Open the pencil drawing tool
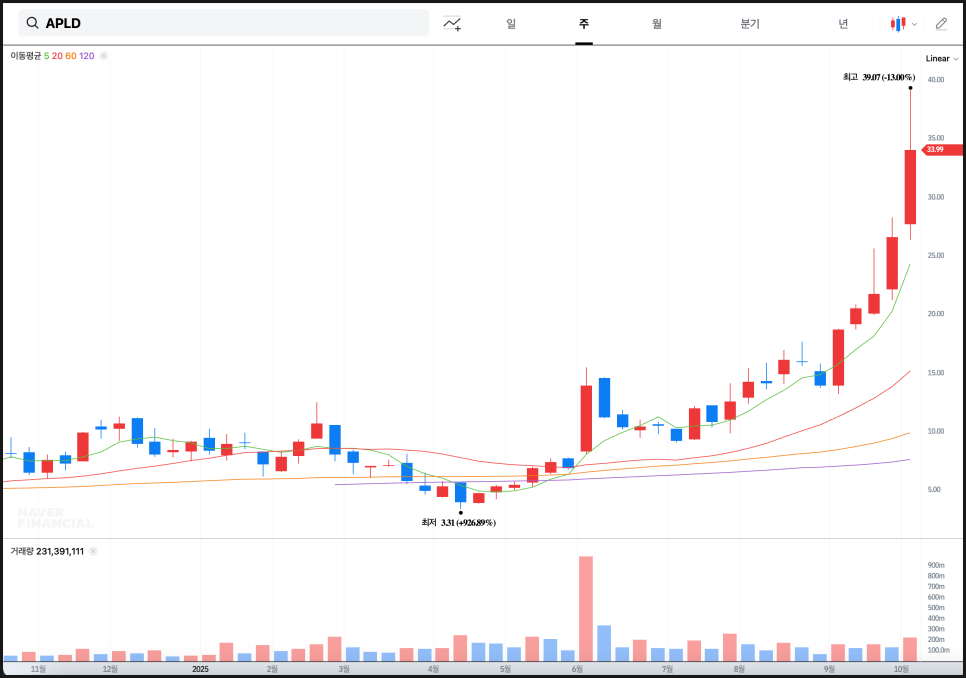This screenshot has width=966, height=678. point(941,23)
